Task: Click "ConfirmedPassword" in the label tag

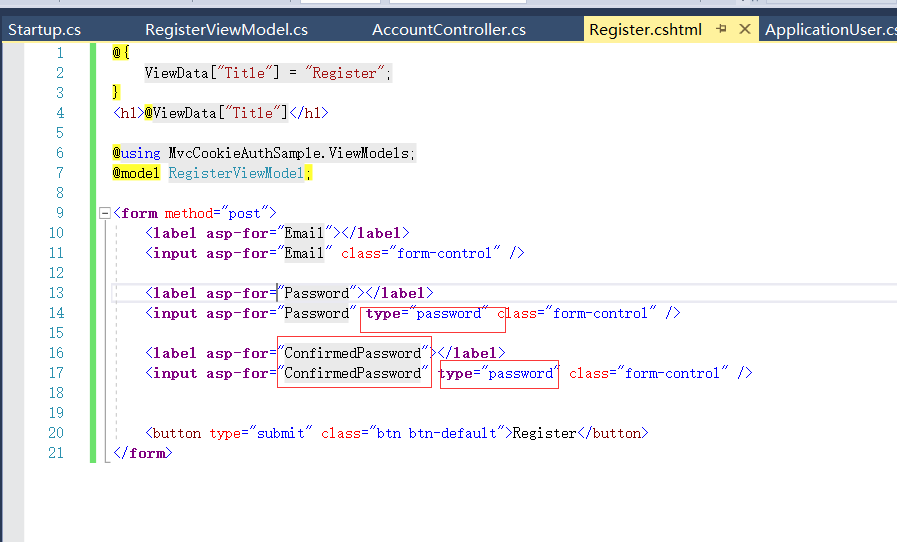Action: 353,354
